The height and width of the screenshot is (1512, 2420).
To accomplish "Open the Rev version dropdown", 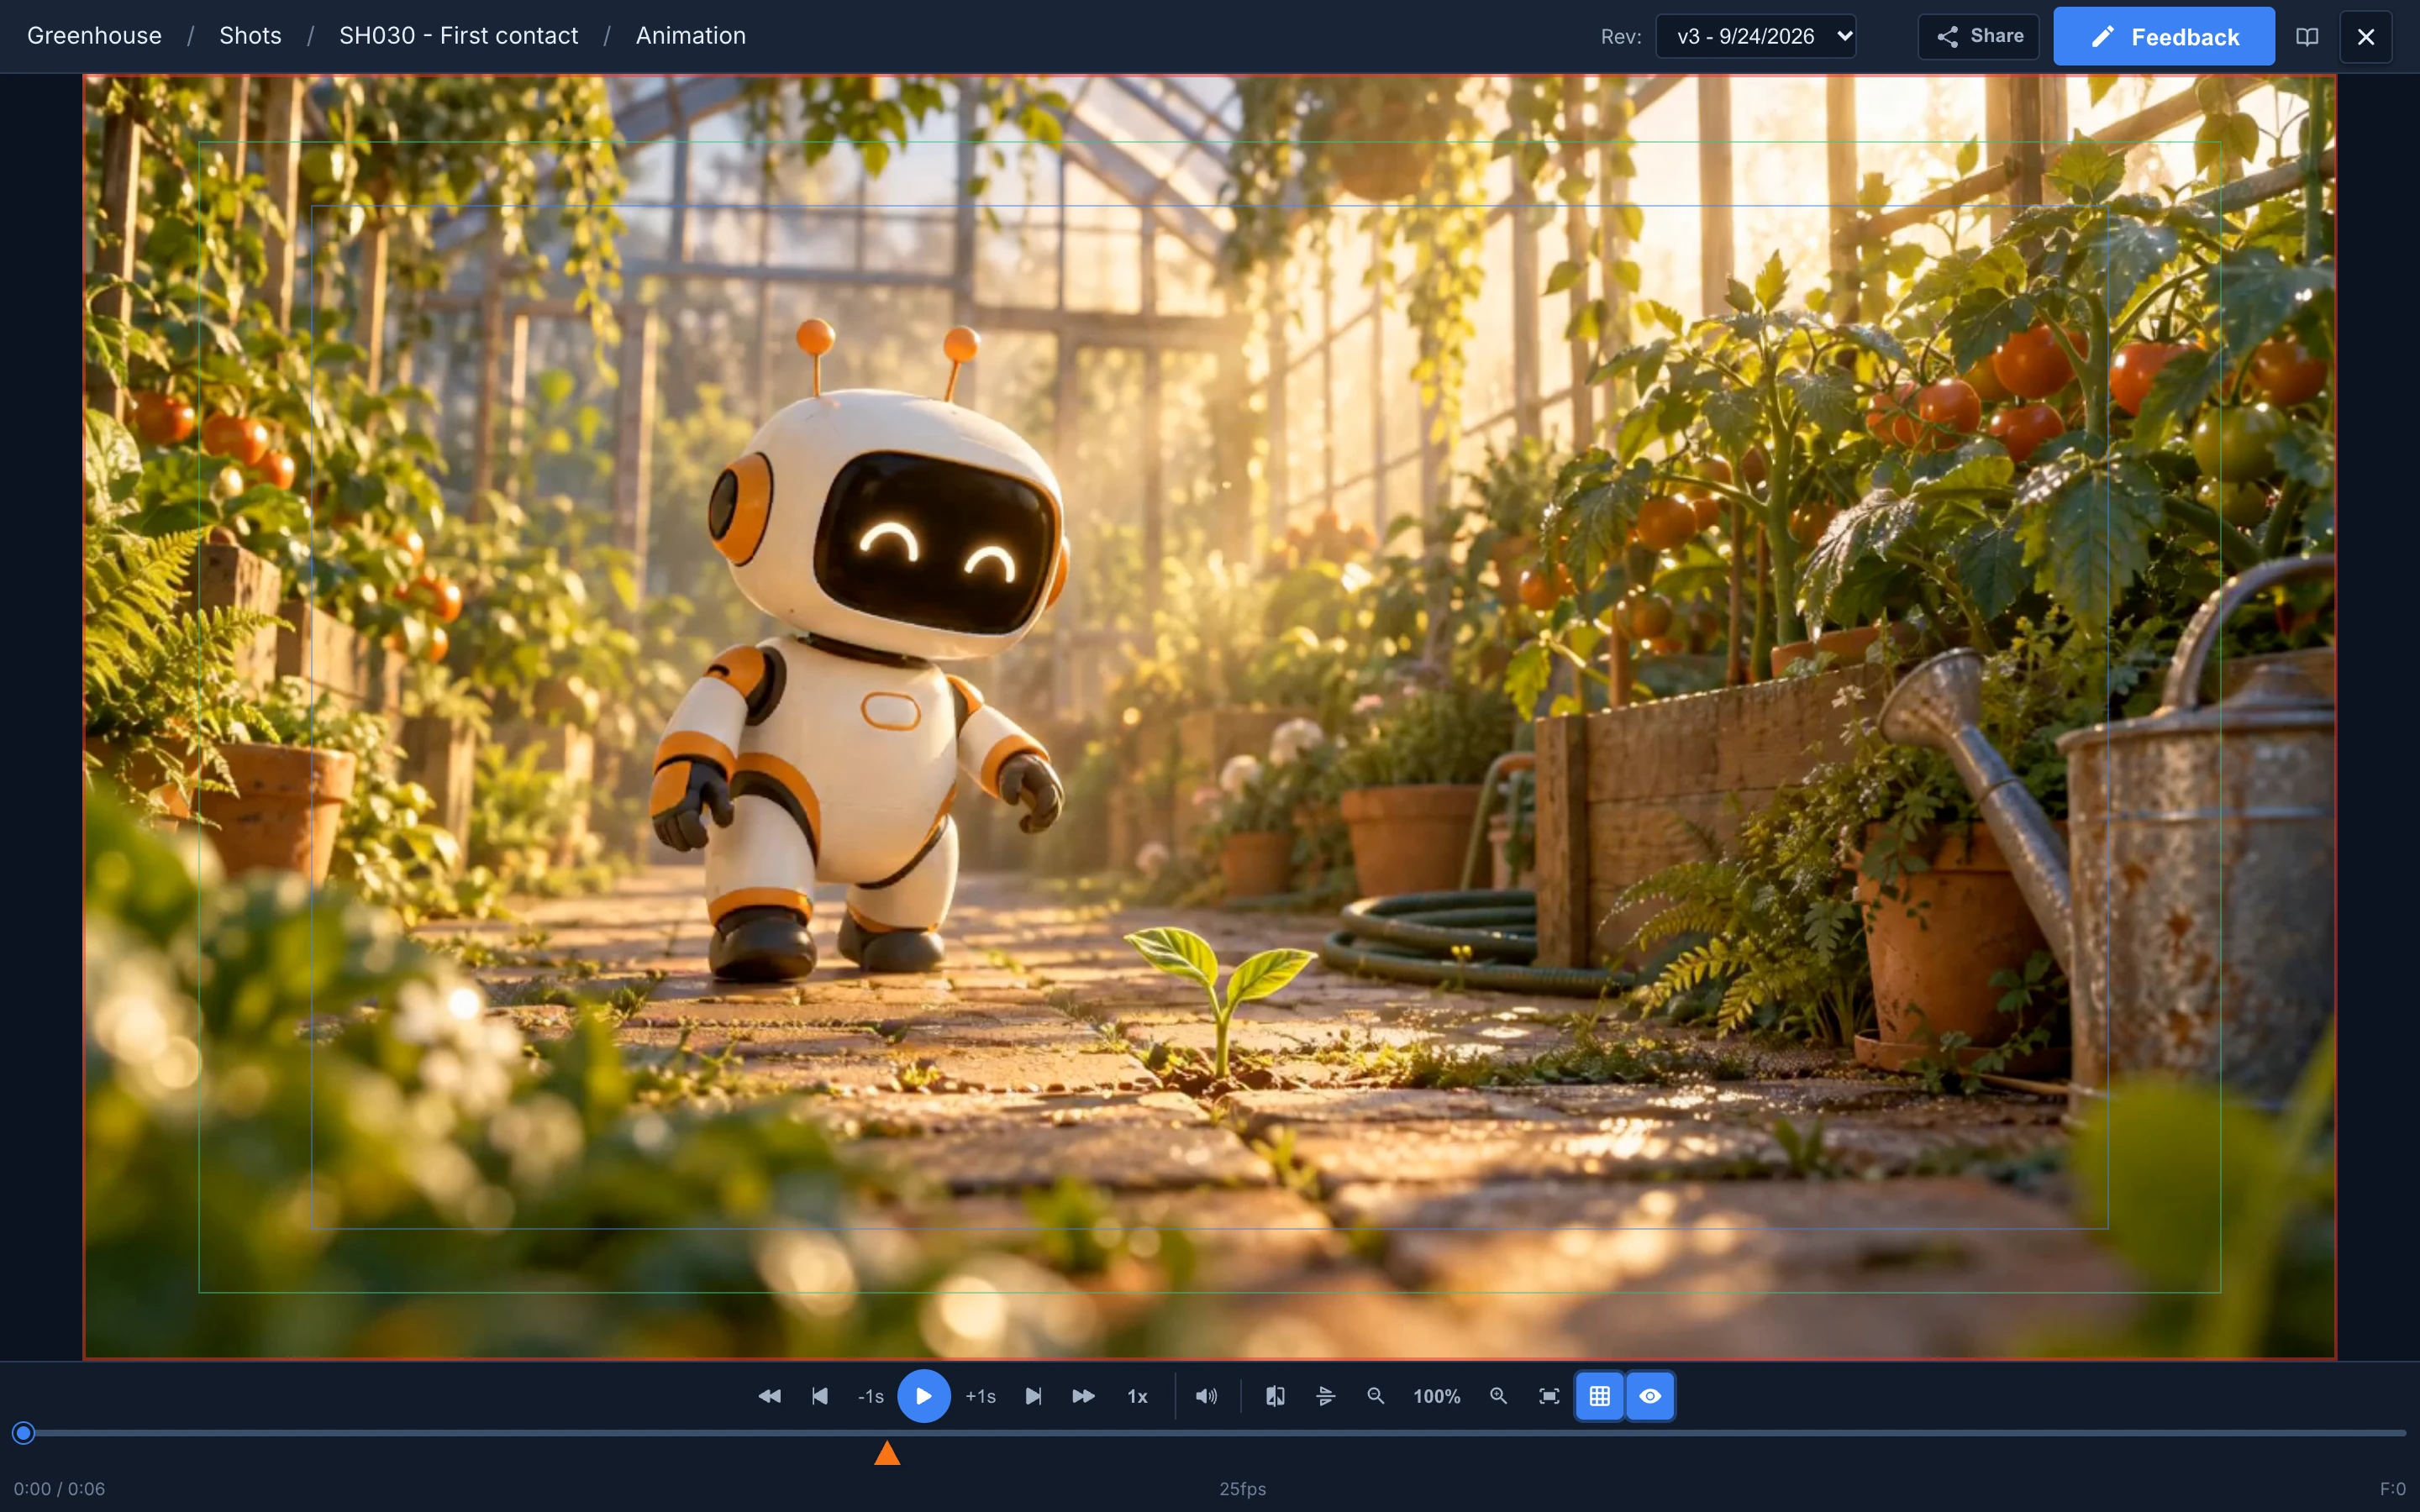I will [1756, 36].
